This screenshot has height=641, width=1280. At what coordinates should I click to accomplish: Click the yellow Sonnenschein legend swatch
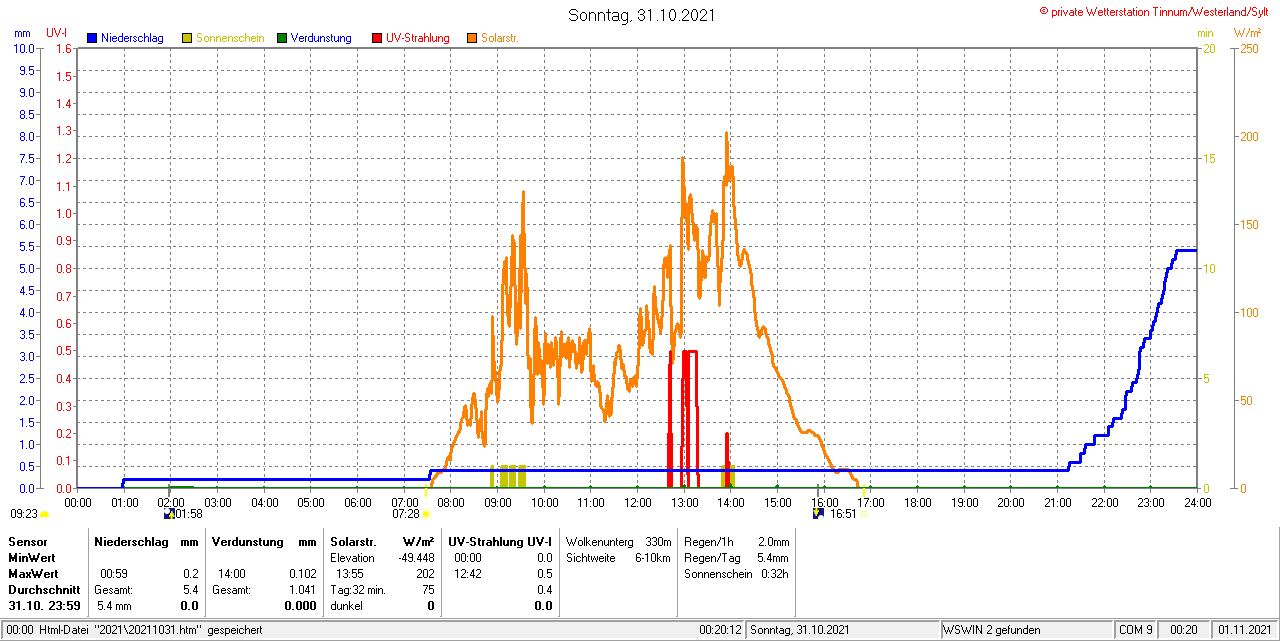(x=187, y=38)
